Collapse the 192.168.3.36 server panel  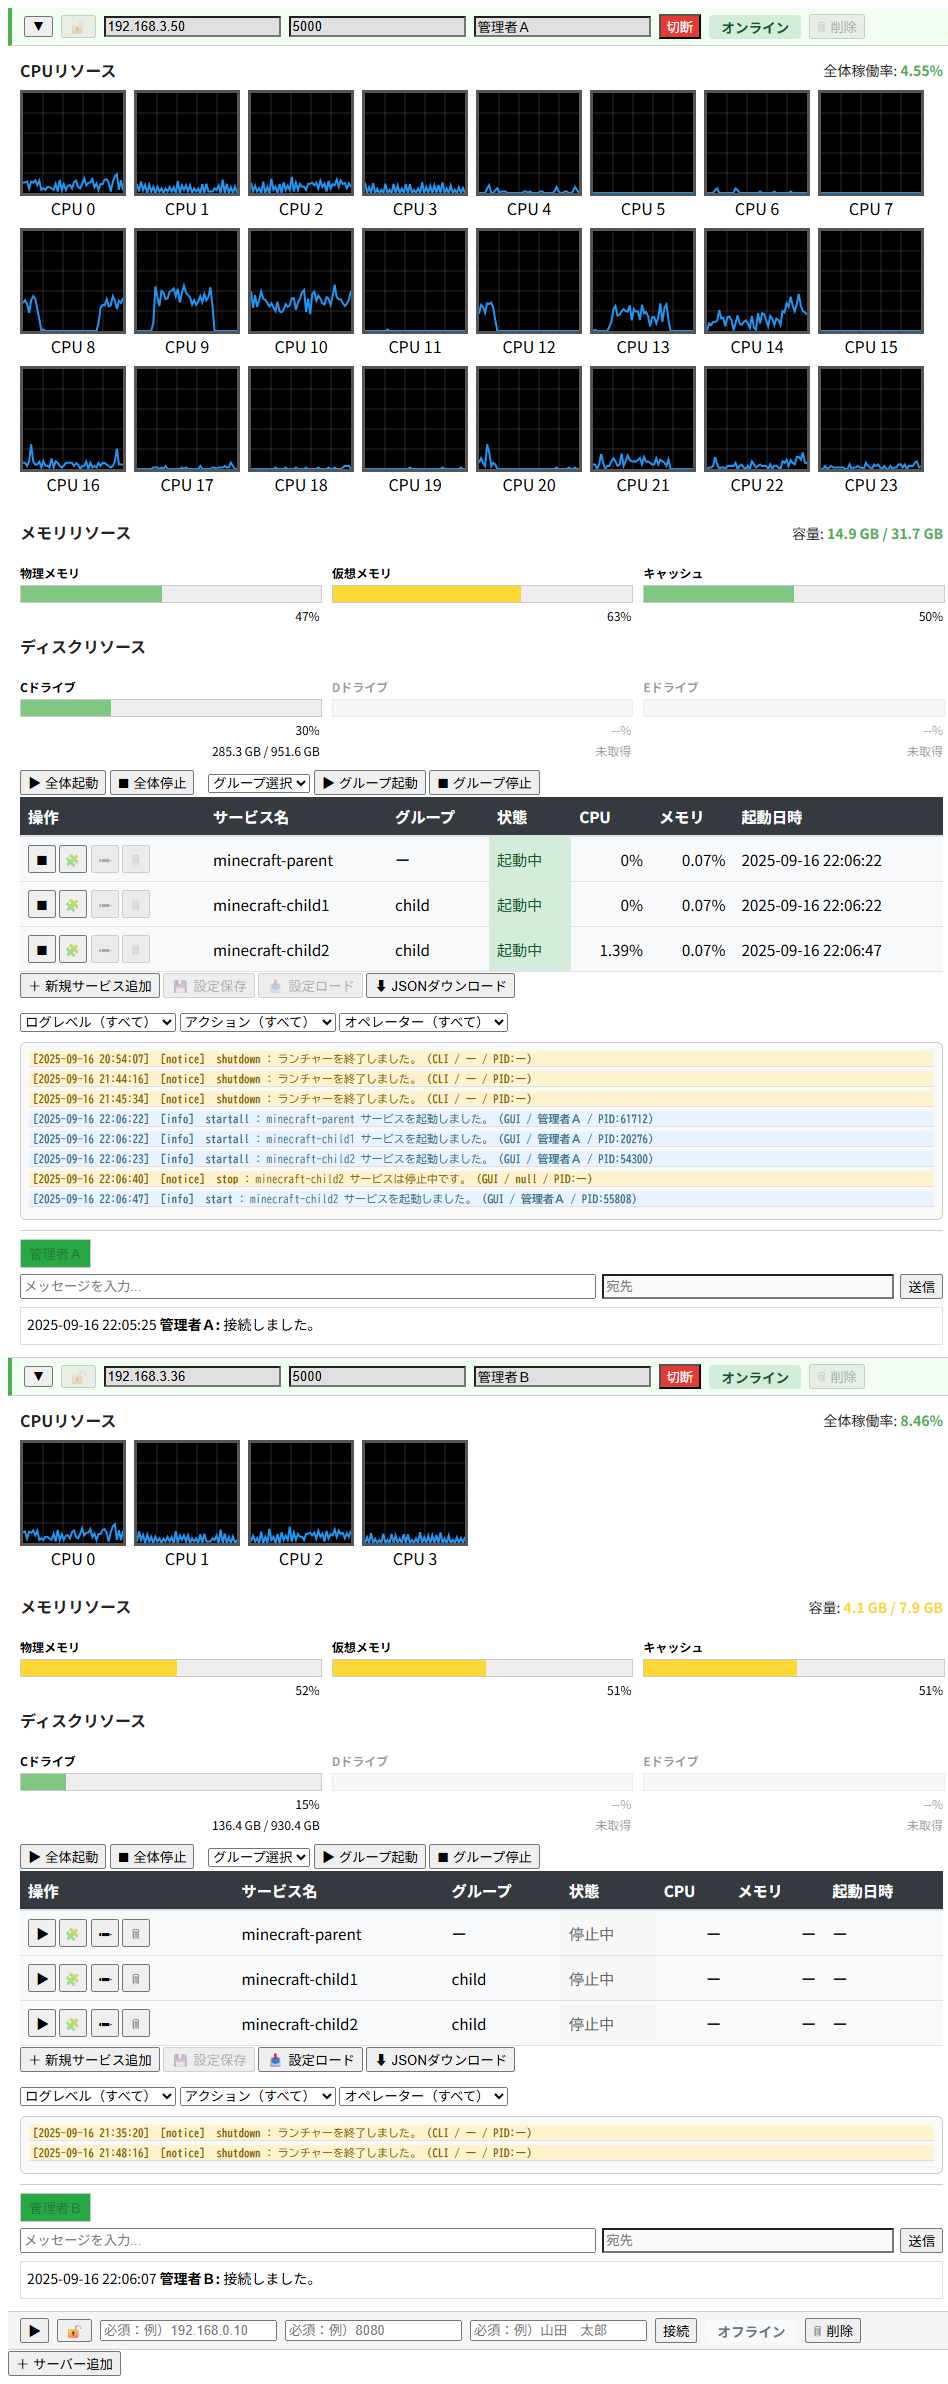point(38,1376)
